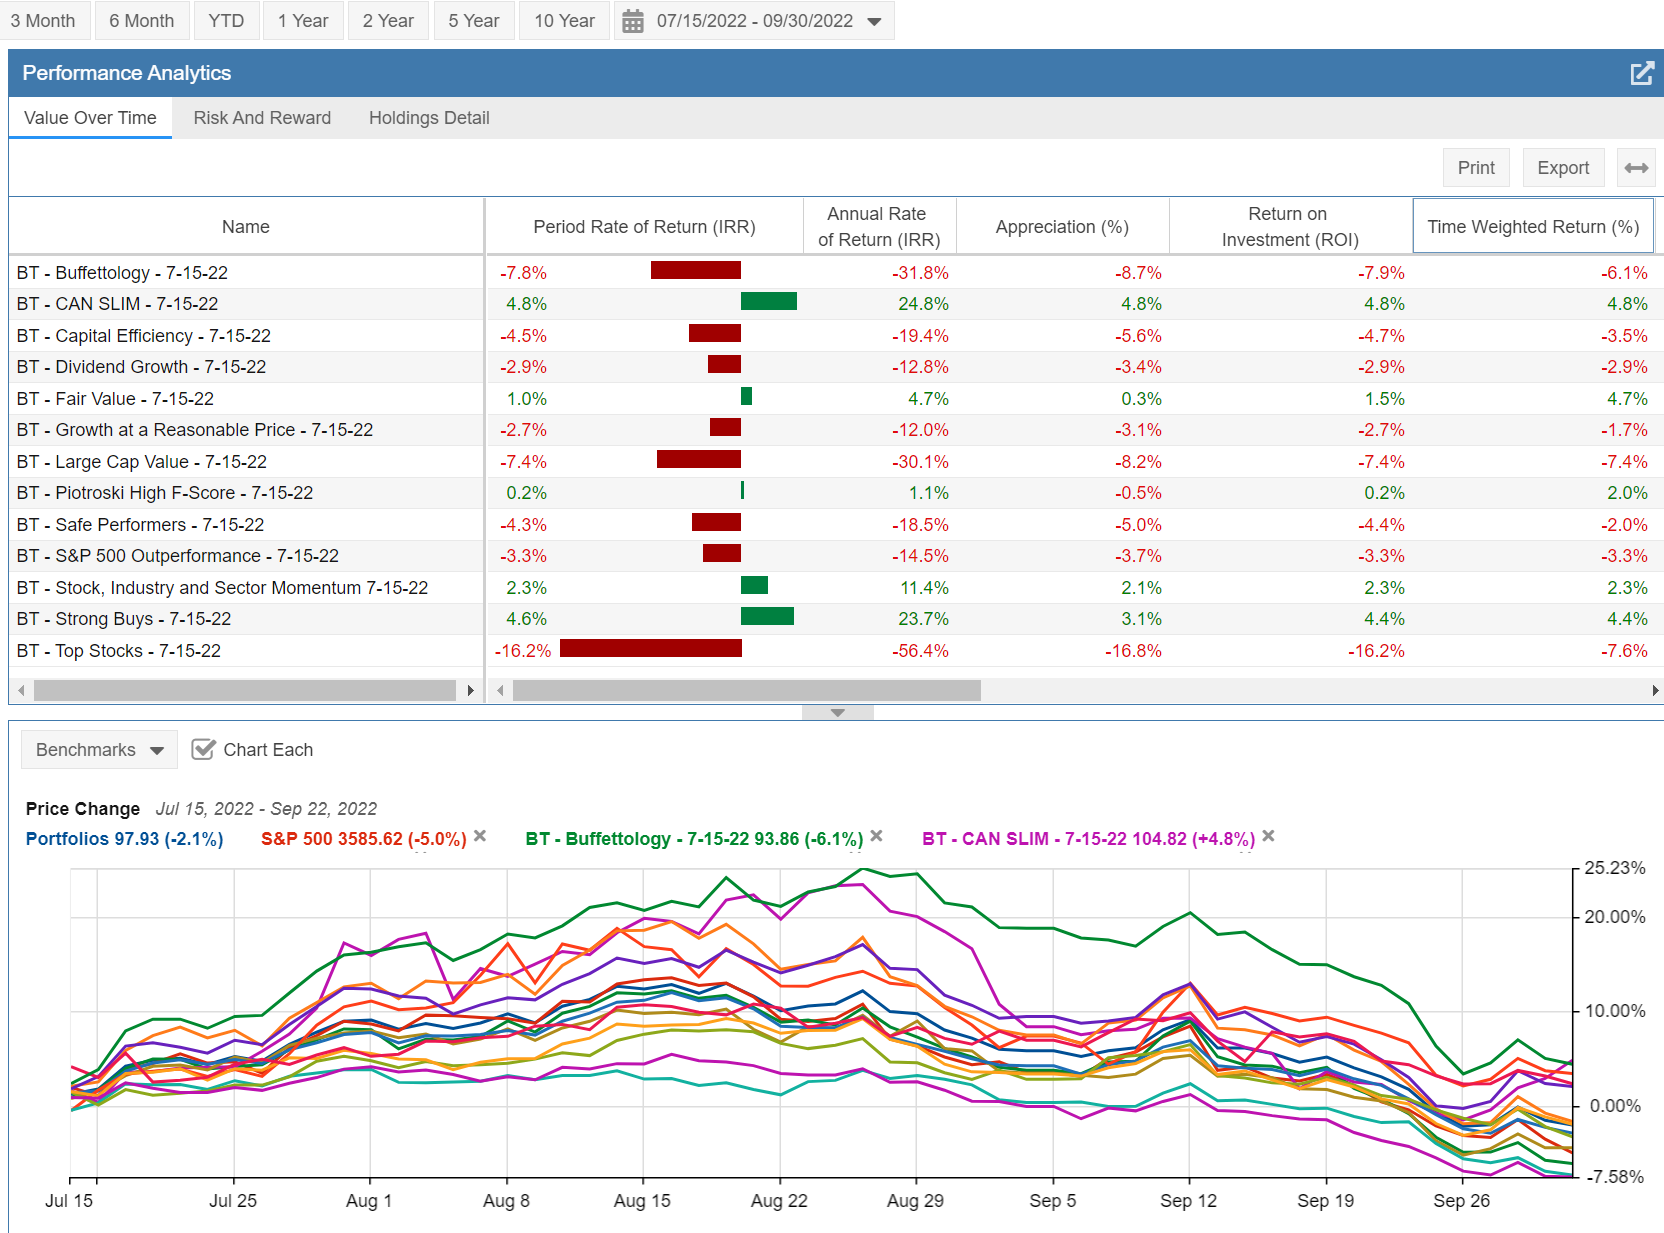Remove S&P 500 series from chart
This screenshot has height=1233, width=1664.
coord(480,837)
